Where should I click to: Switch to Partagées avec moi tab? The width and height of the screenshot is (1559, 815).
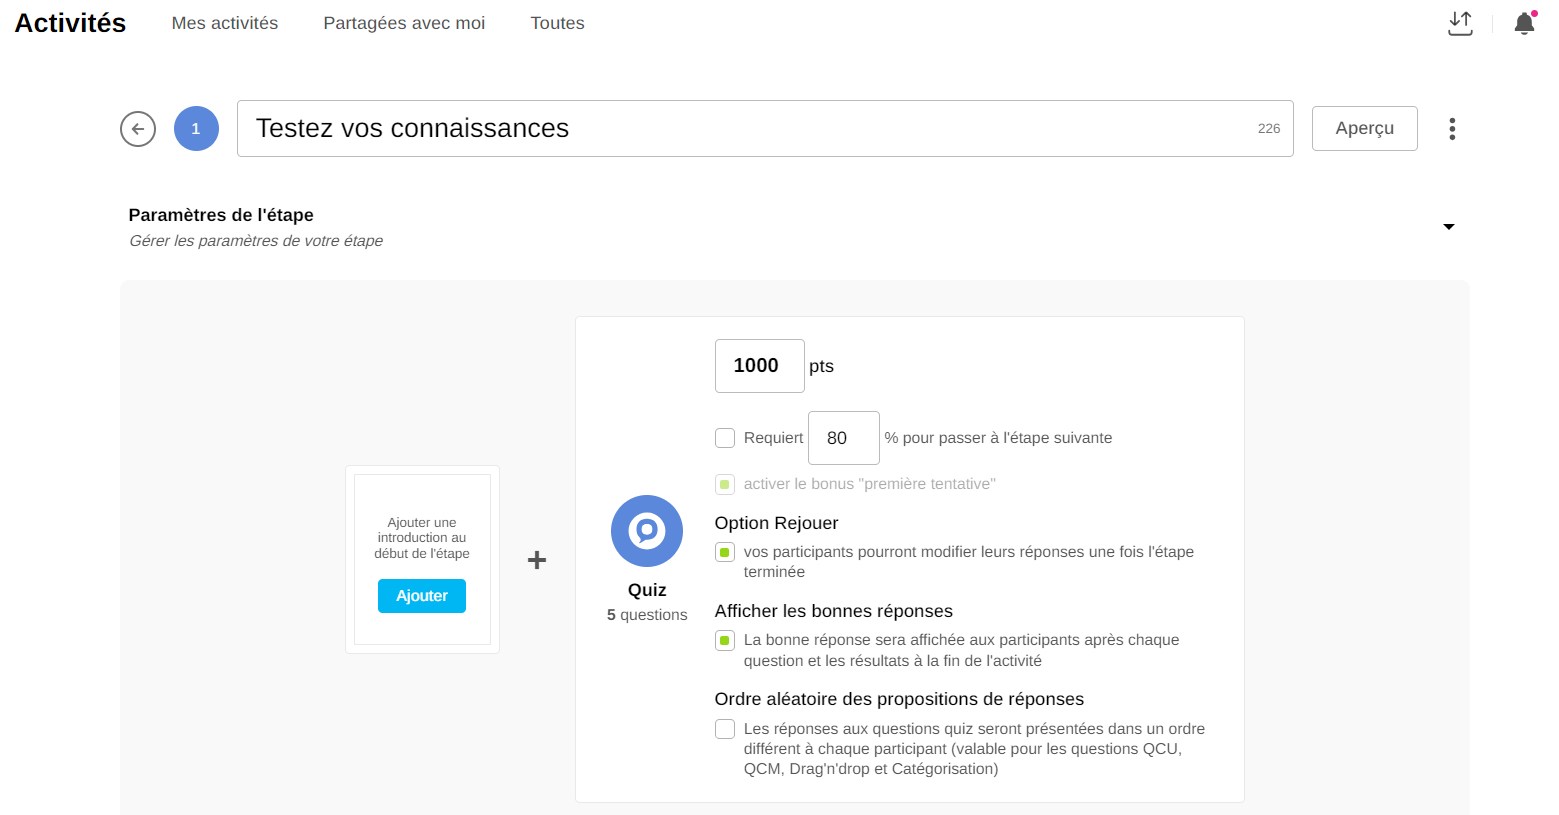[x=404, y=23]
